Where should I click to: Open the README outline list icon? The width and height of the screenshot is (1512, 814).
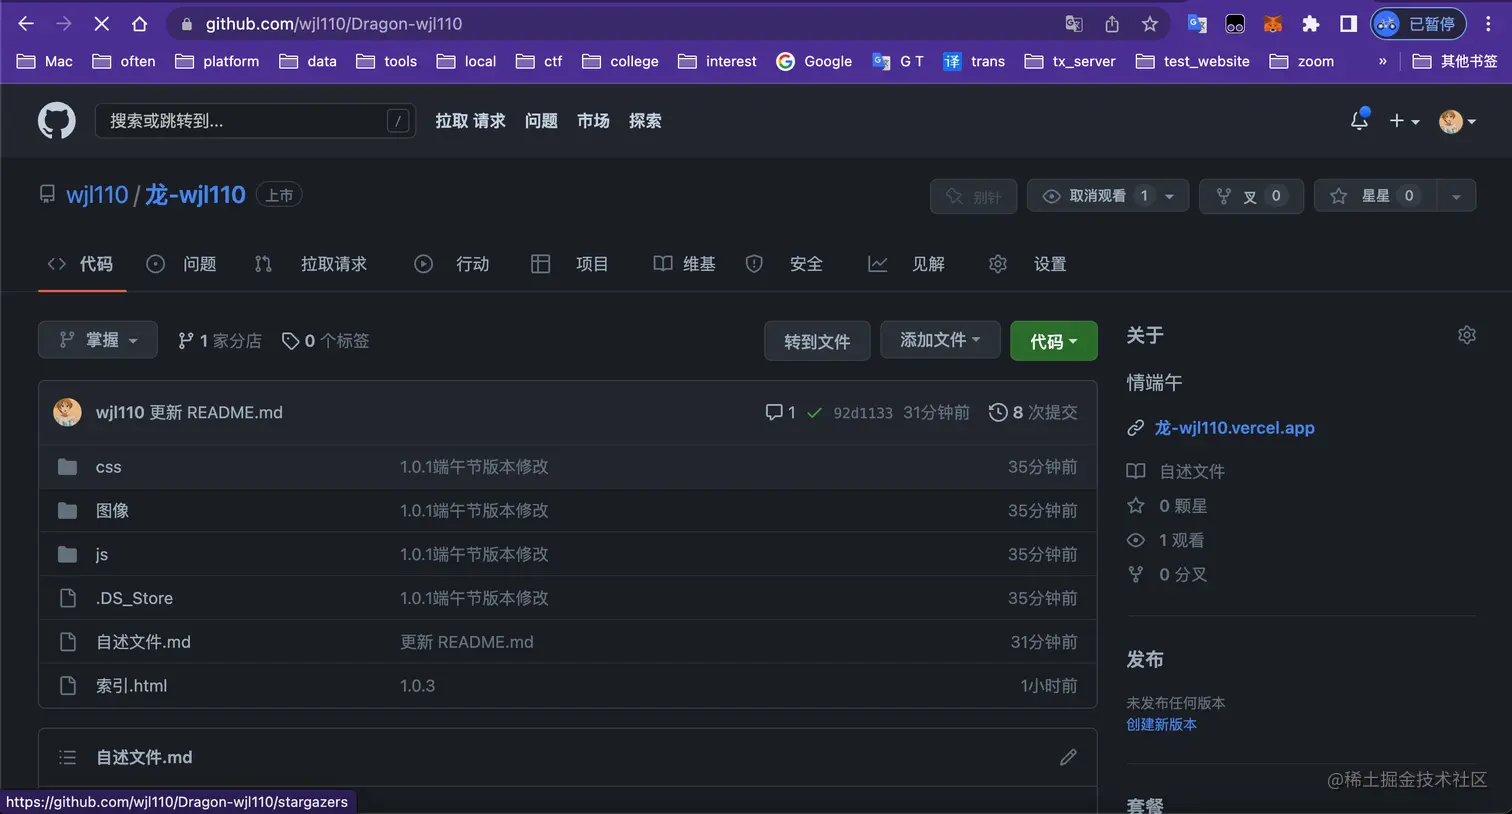click(x=67, y=757)
